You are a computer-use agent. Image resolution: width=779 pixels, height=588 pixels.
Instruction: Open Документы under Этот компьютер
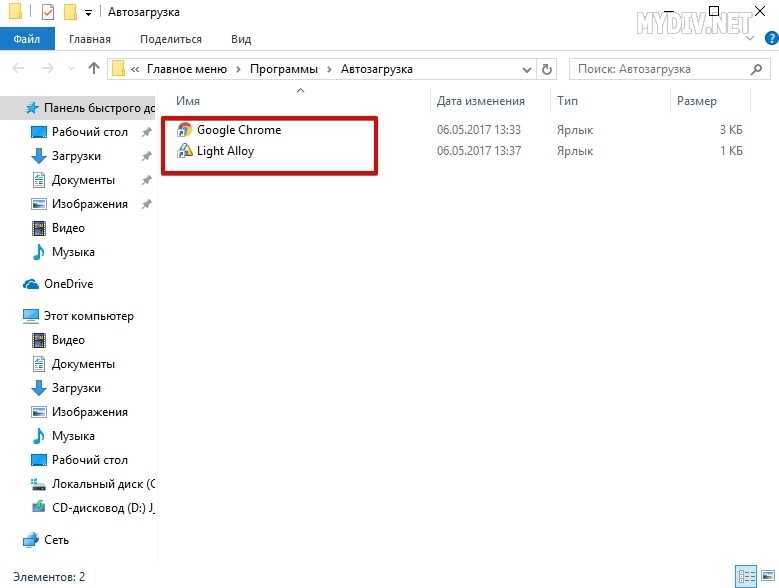click(83, 364)
